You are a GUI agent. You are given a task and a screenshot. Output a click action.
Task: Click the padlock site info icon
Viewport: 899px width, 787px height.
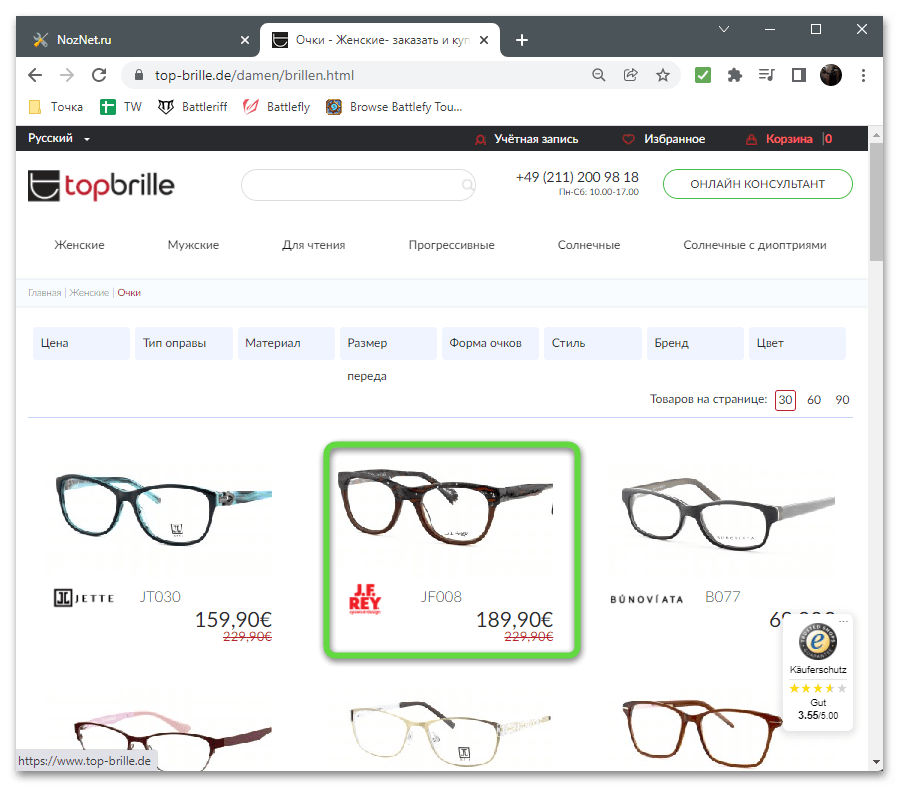tap(139, 75)
